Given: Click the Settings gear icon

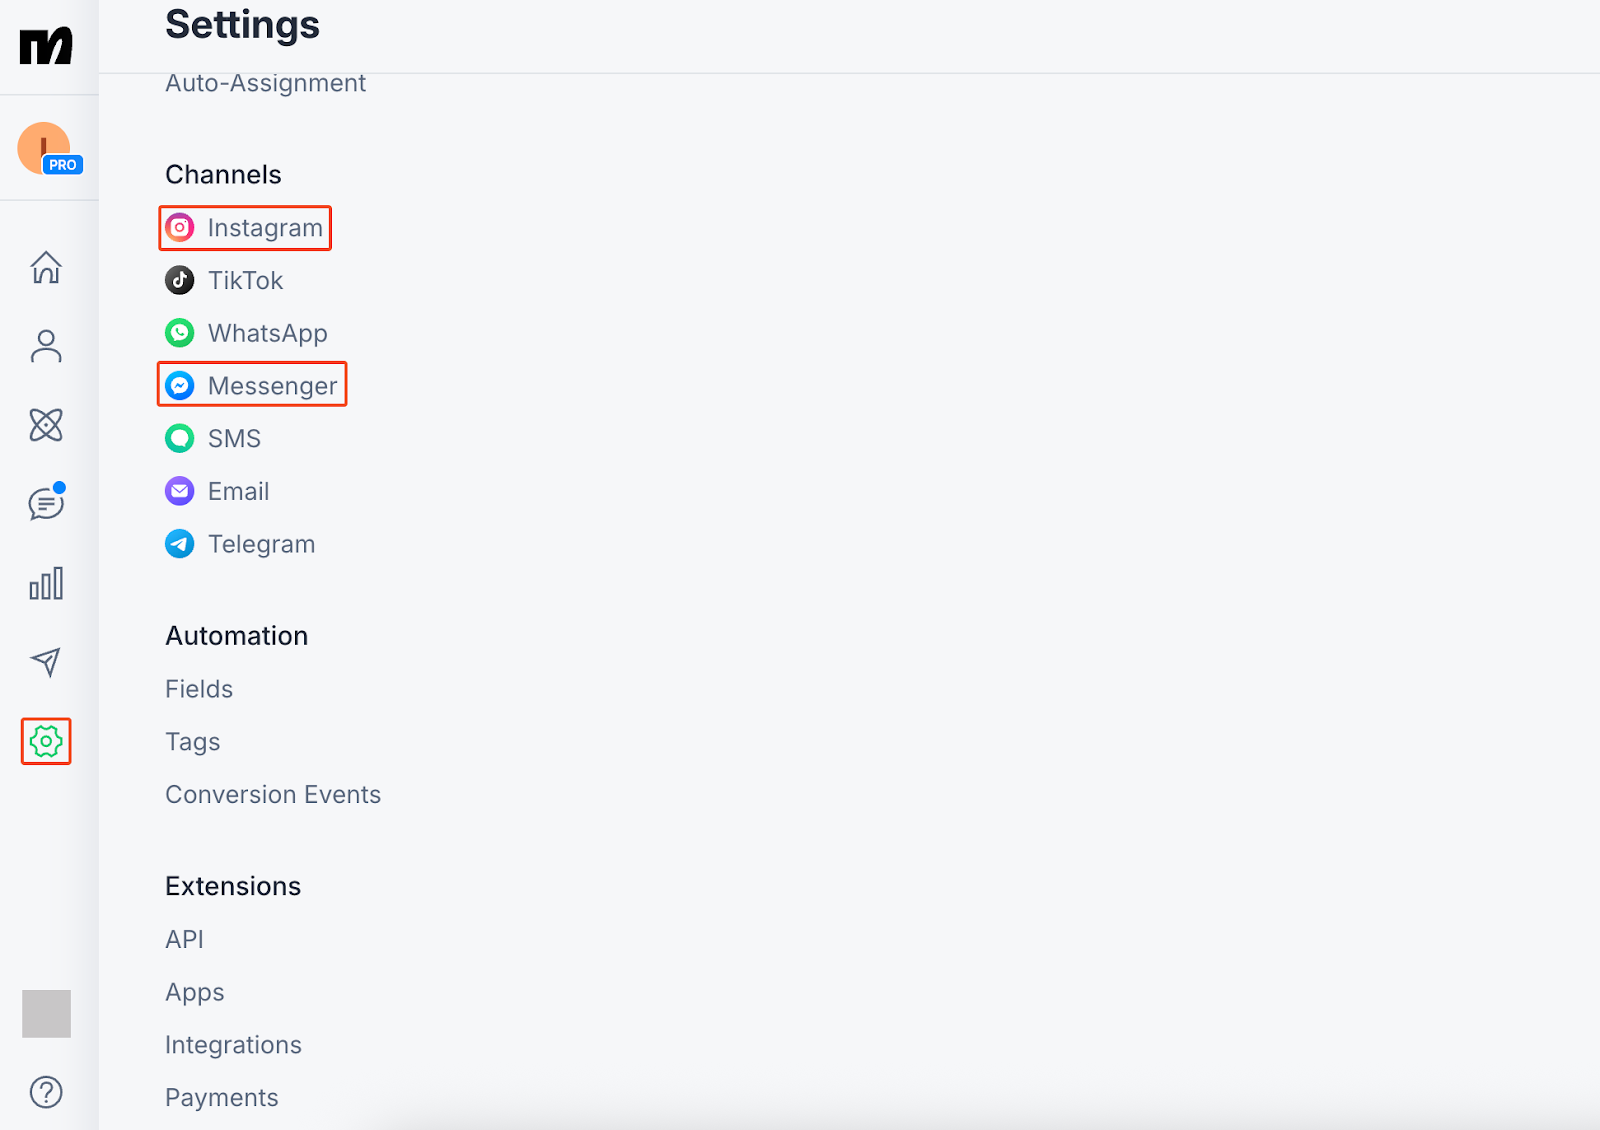Looking at the screenshot, I should (46, 741).
